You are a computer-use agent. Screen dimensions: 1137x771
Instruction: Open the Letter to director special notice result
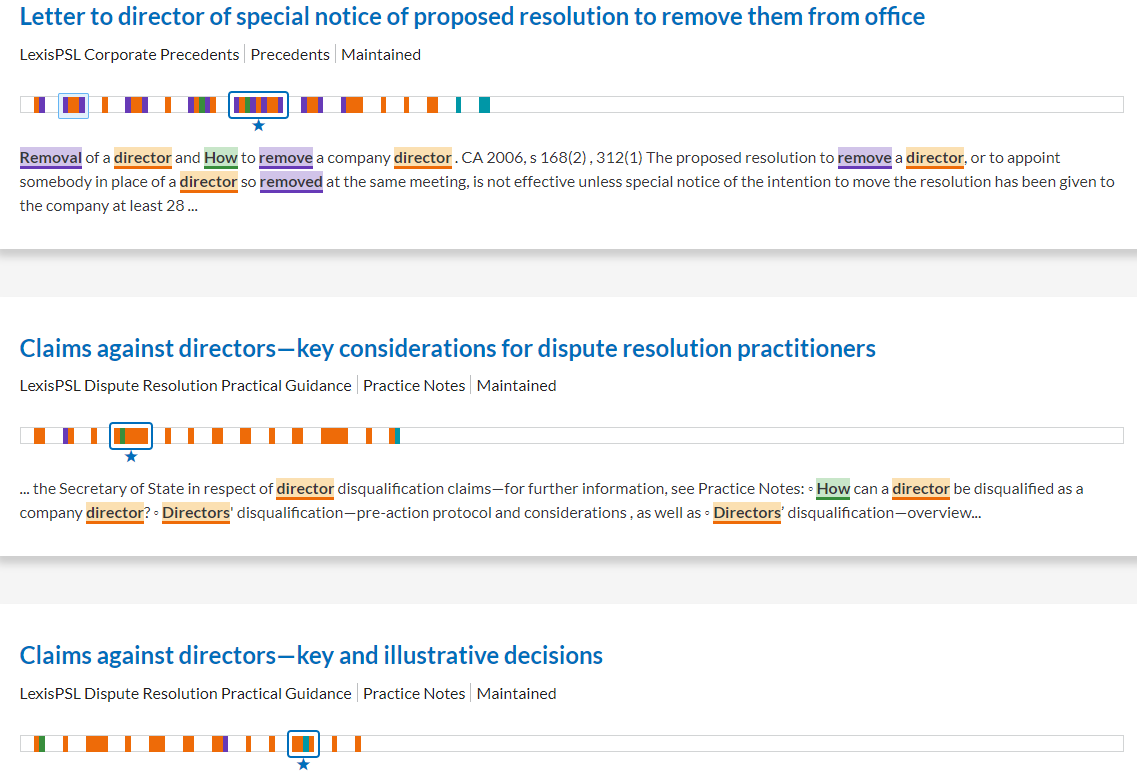click(472, 17)
